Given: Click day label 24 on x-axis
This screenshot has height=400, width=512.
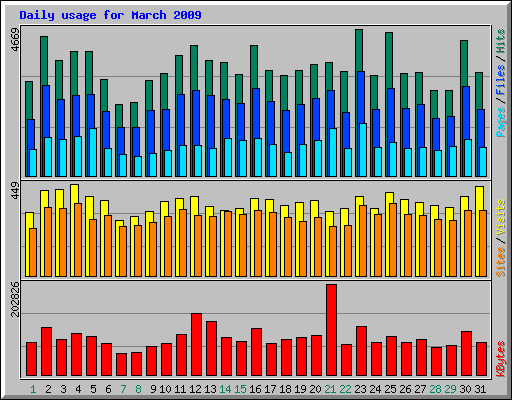Looking at the screenshot, I should click(375, 389).
